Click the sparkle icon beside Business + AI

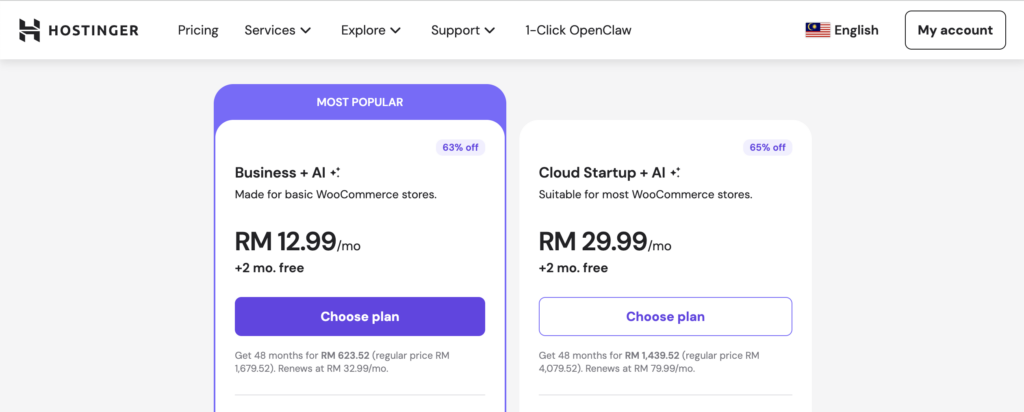point(335,173)
